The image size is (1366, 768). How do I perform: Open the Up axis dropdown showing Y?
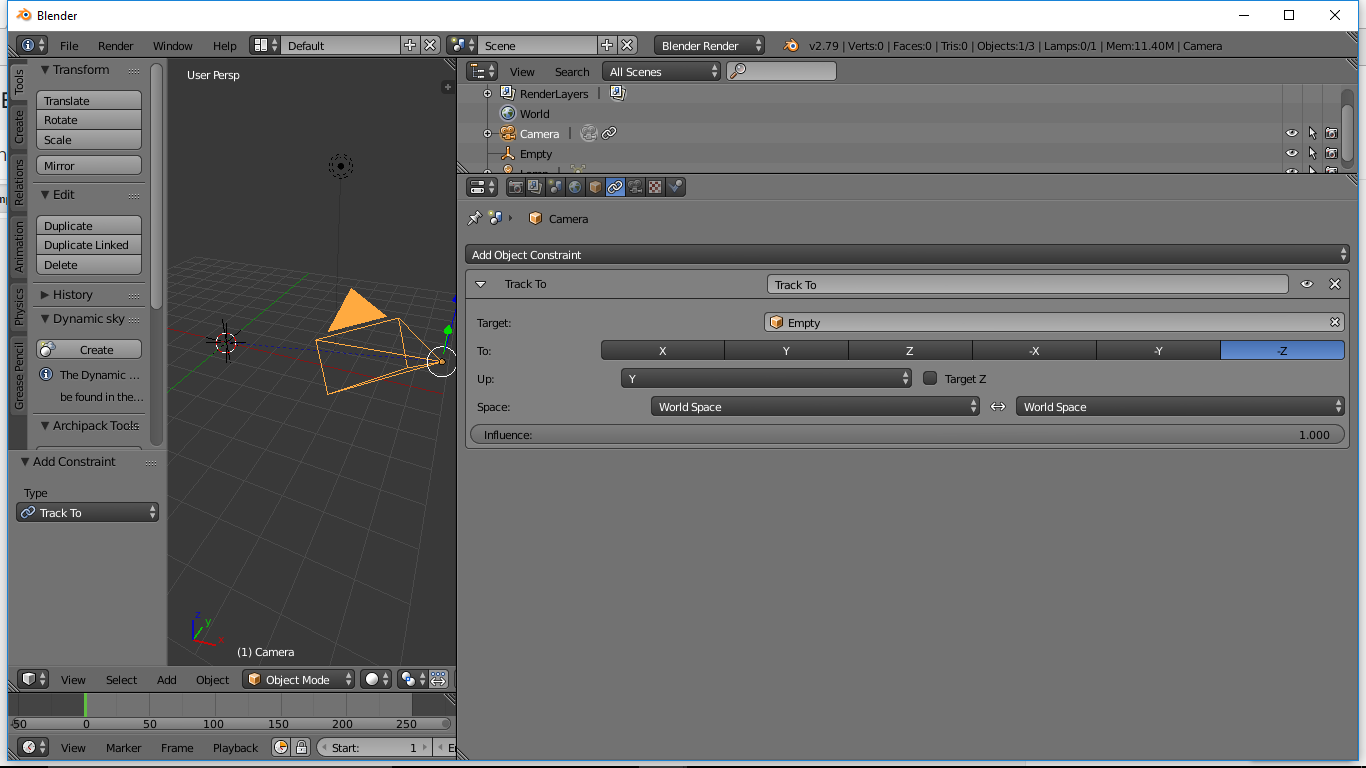point(767,379)
